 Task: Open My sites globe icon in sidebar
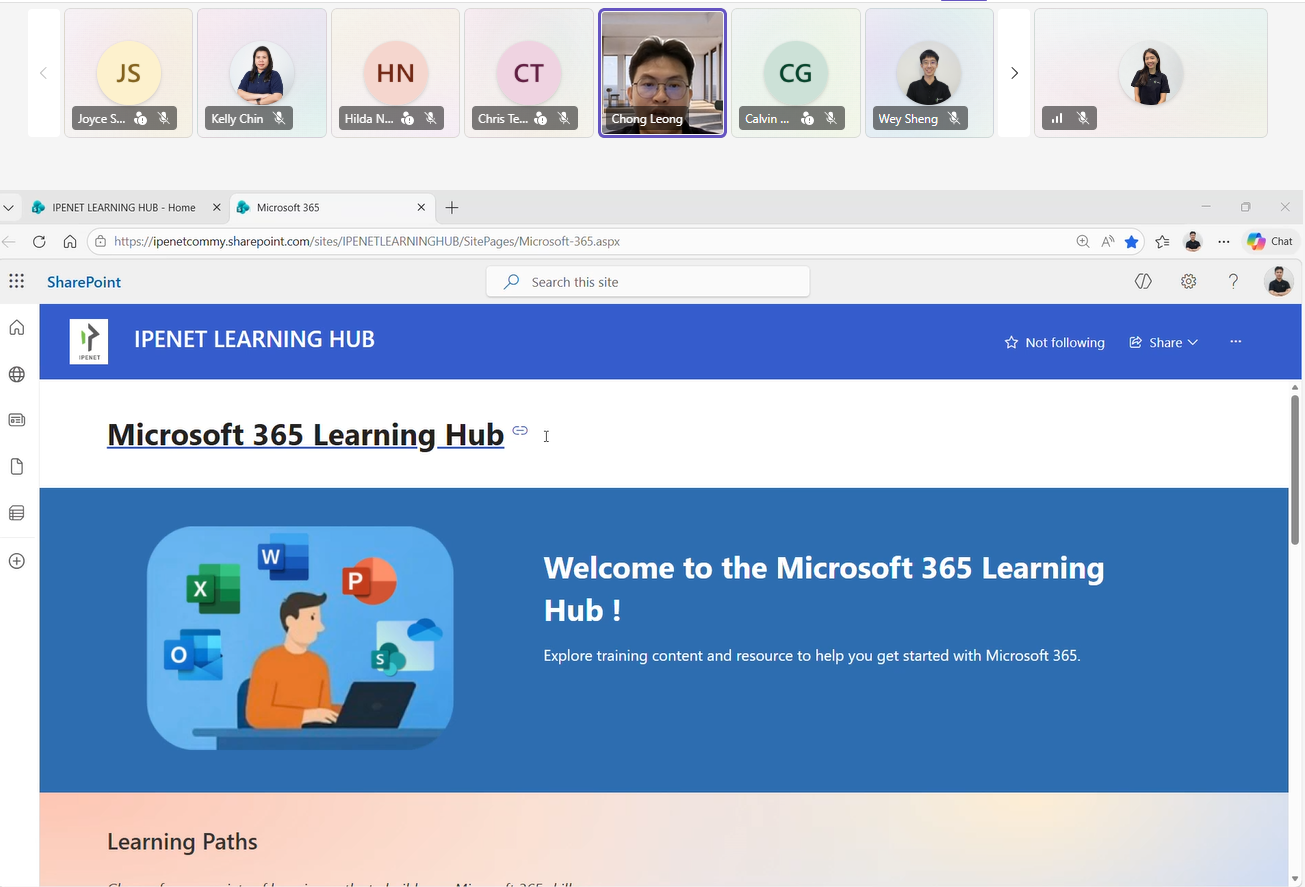(x=16, y=374)
